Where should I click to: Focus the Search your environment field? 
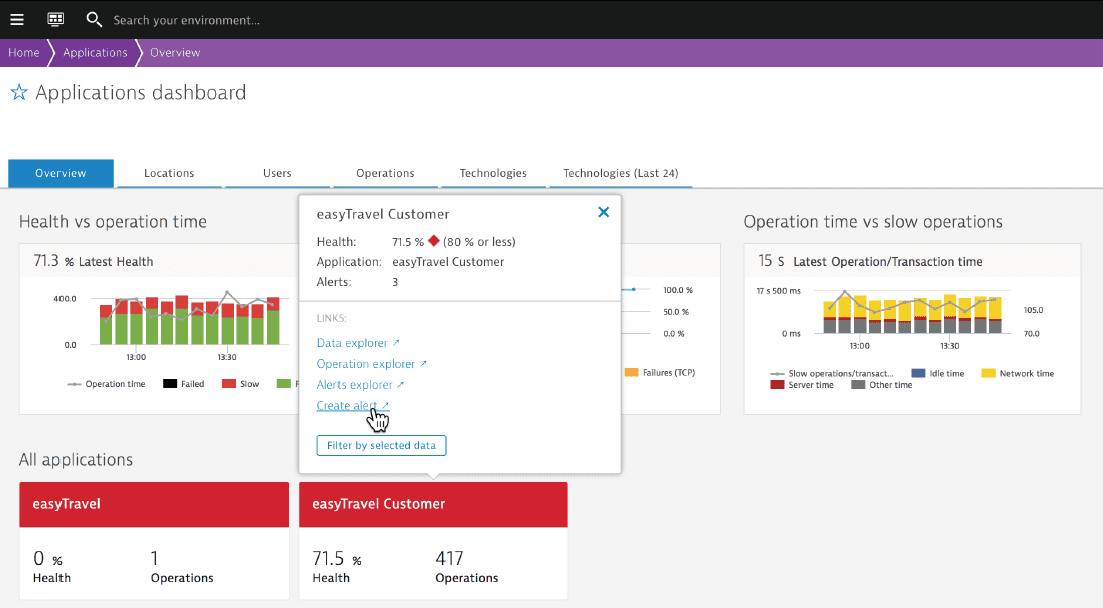[186, 20]
